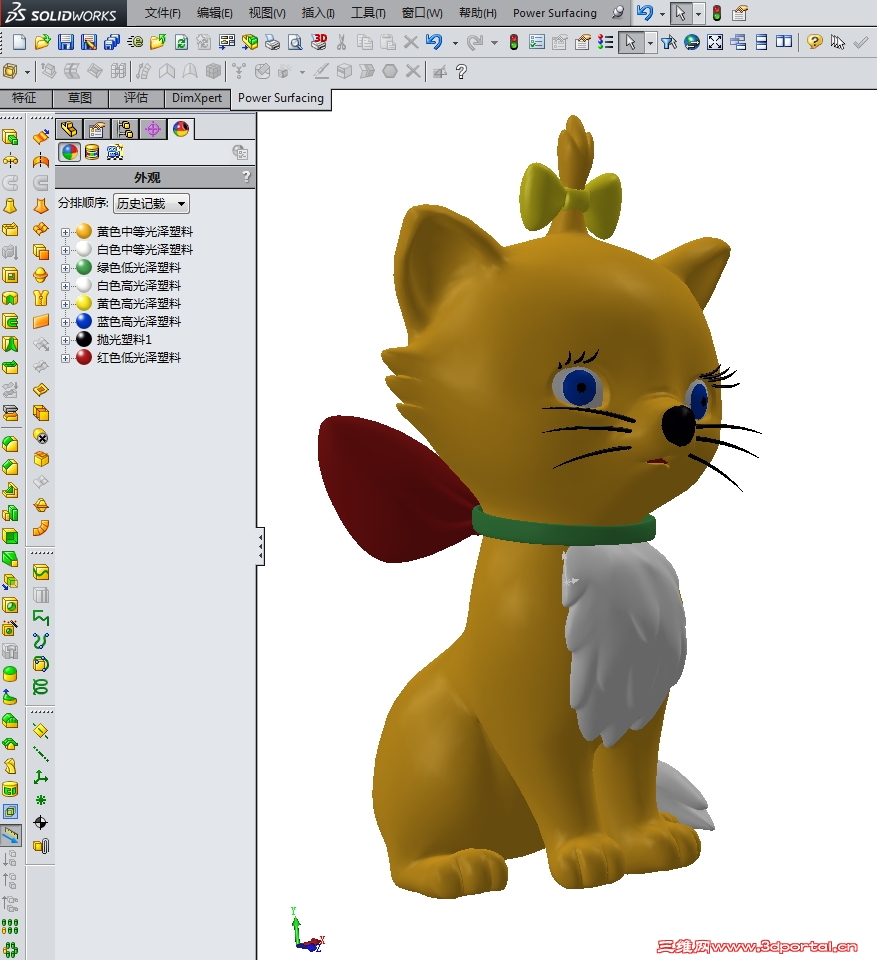The width and height of the screenshot is (877, 960).
Task: Click the 外观 panel help question mark
Action: coord(245,177)
